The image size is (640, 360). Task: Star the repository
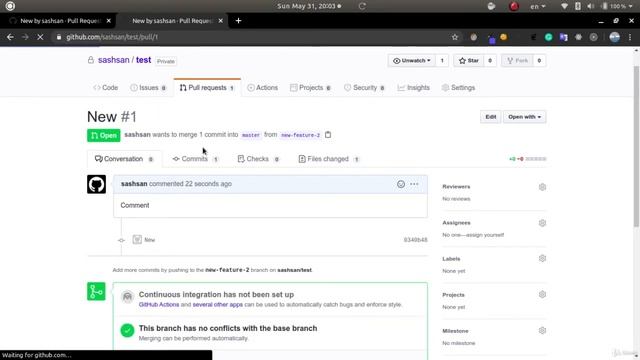(x=469, y=60)
